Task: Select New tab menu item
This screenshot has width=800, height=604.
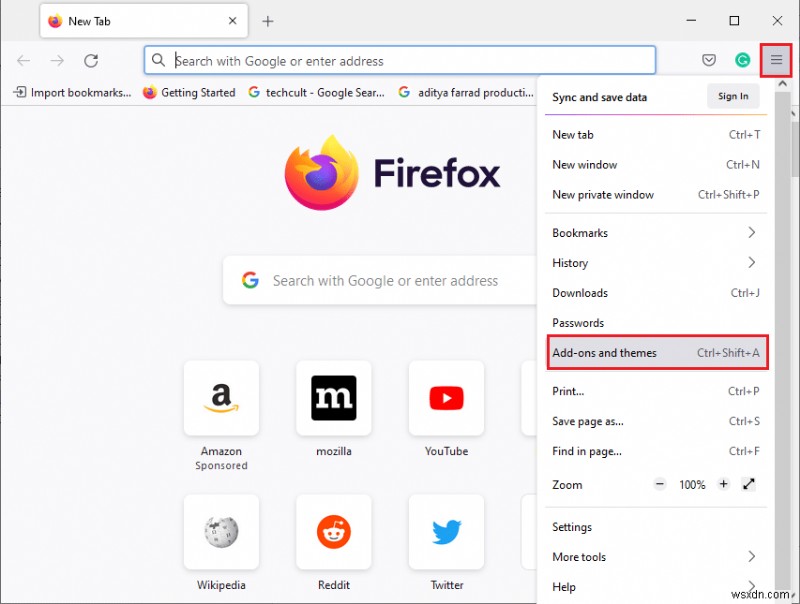Action: coord(656,135)
